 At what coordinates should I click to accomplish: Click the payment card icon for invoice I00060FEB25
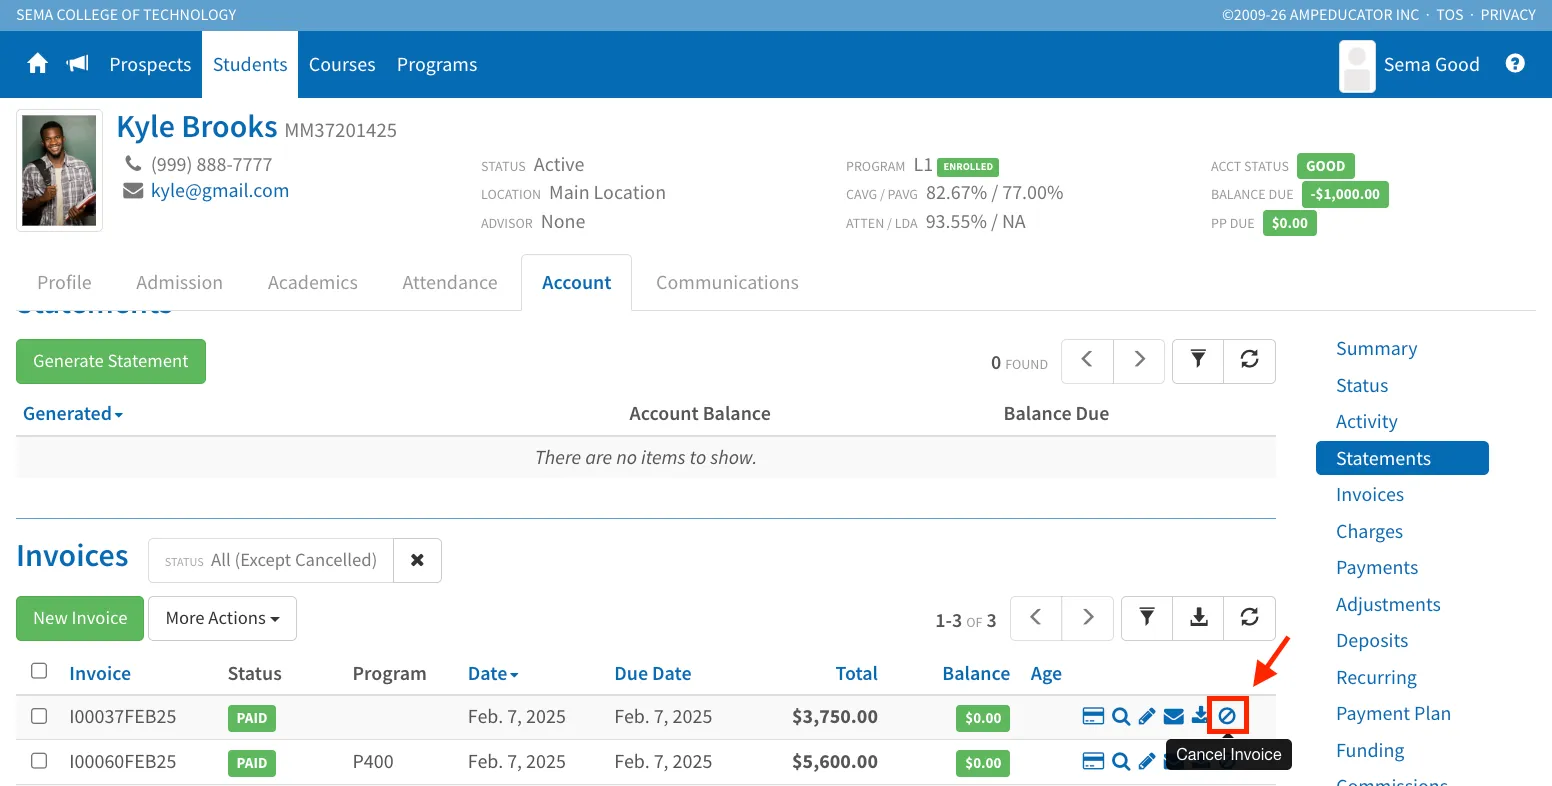tap(1093, 761)
